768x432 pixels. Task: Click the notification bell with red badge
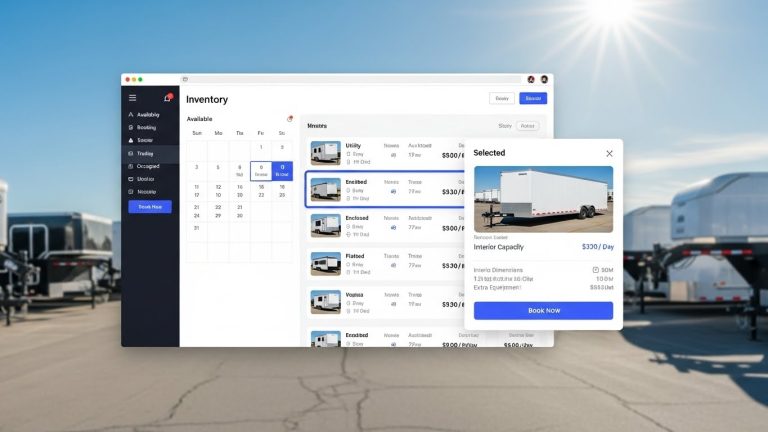click(167, 98)
